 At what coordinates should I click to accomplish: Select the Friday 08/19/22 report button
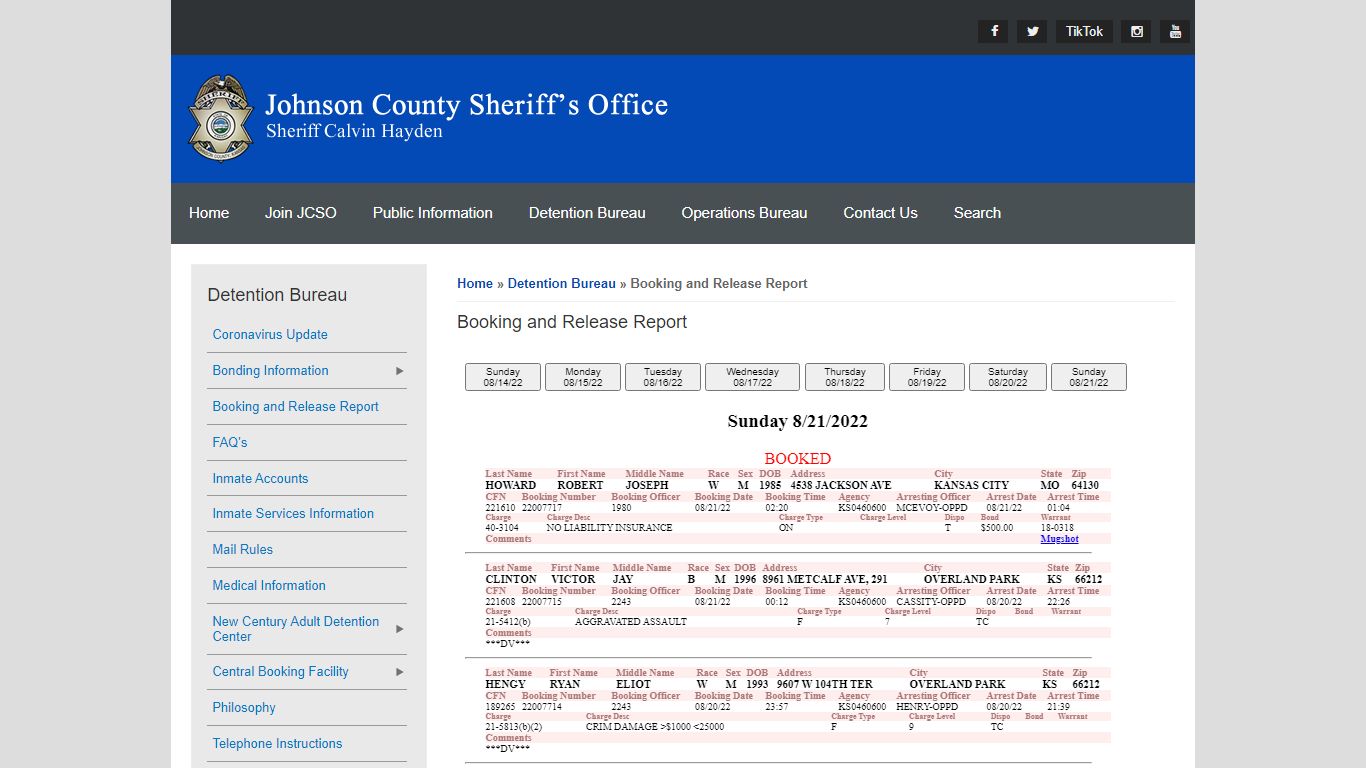tap(927, 377)
